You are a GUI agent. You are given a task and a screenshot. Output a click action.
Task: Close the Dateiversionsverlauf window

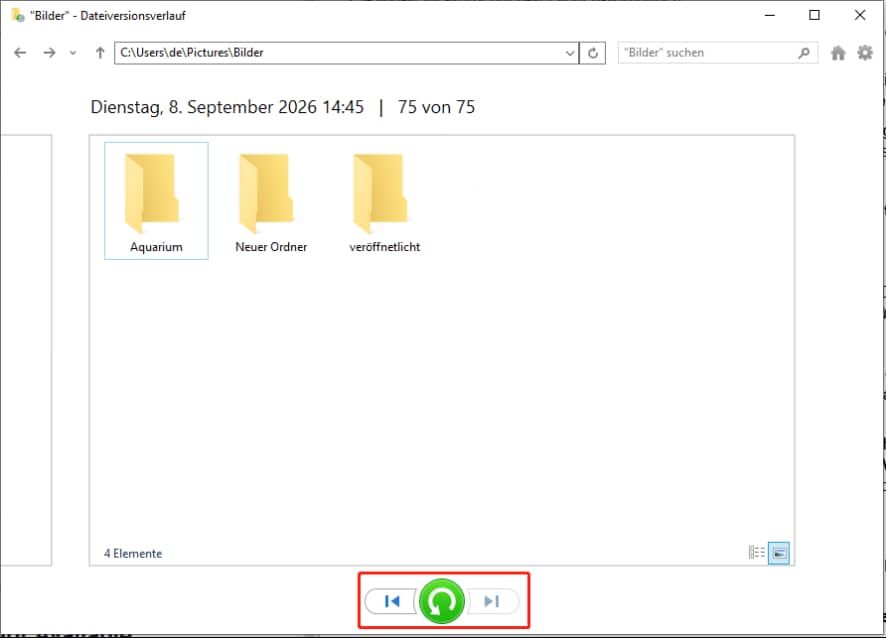pos(860,15)
